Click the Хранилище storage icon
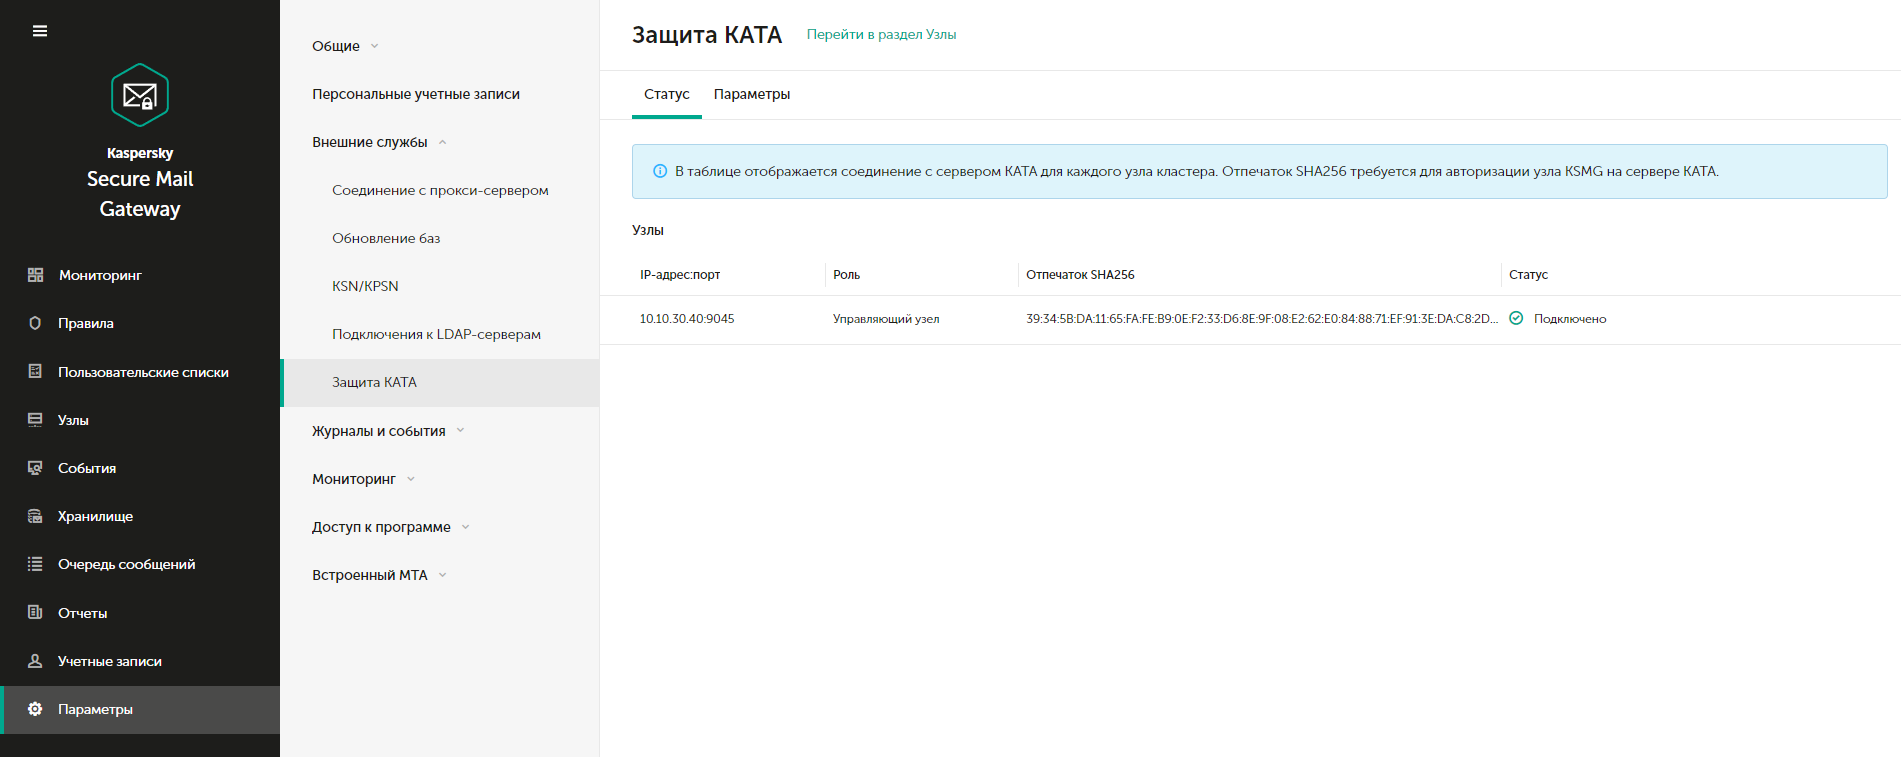The image size is (1901, 757). [35, 516]
